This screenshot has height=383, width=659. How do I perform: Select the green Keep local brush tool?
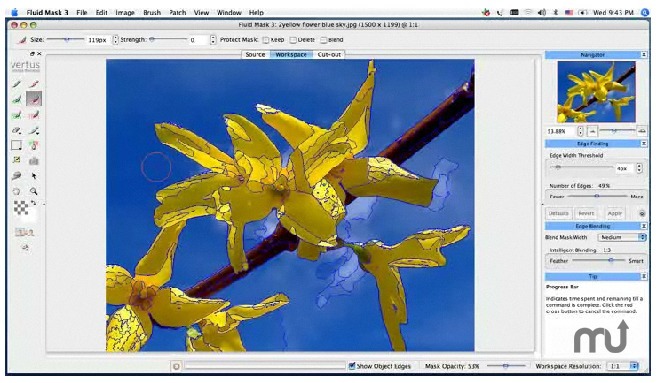coord(16,99)
